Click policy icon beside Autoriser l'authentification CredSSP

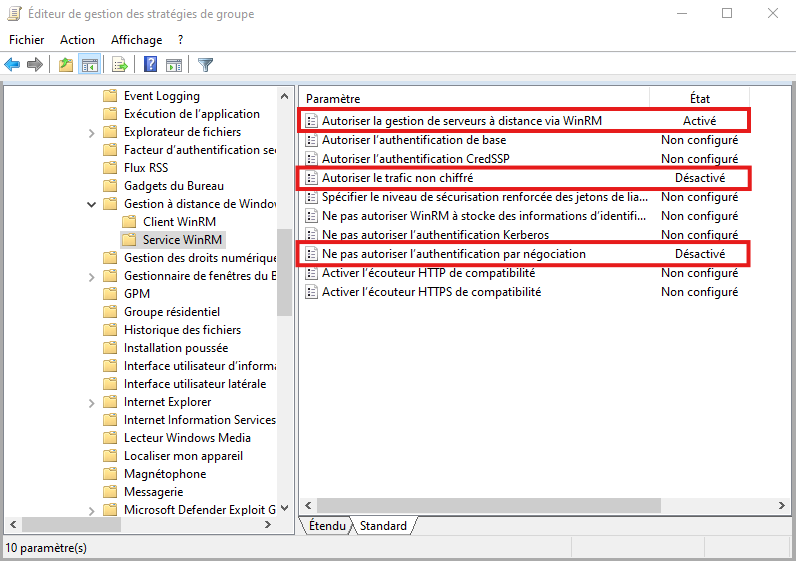coord(311,159)
